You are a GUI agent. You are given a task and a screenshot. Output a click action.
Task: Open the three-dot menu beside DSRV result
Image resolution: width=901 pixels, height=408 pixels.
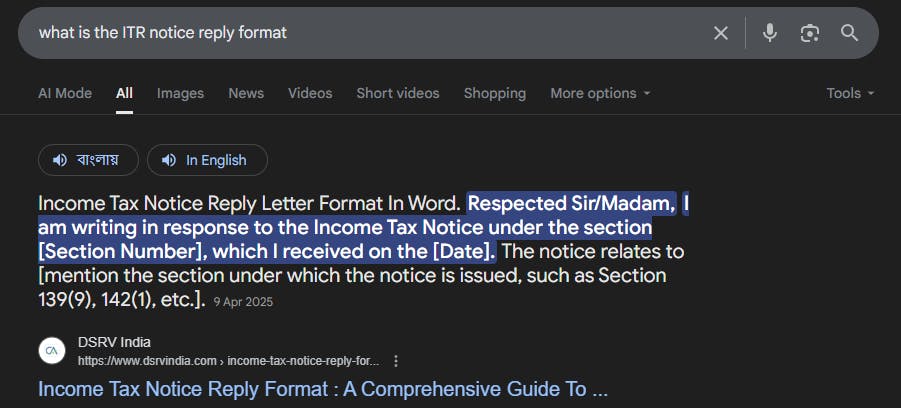pos(397,361)
